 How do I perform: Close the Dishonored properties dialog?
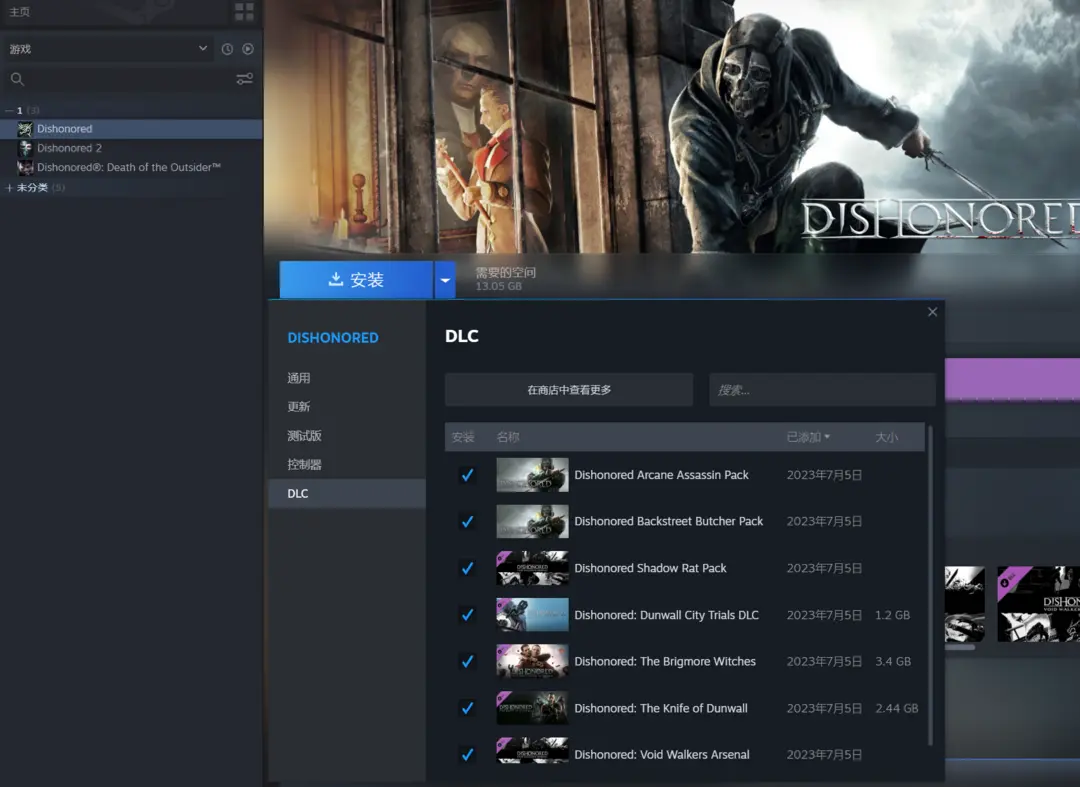click(933, 312)
